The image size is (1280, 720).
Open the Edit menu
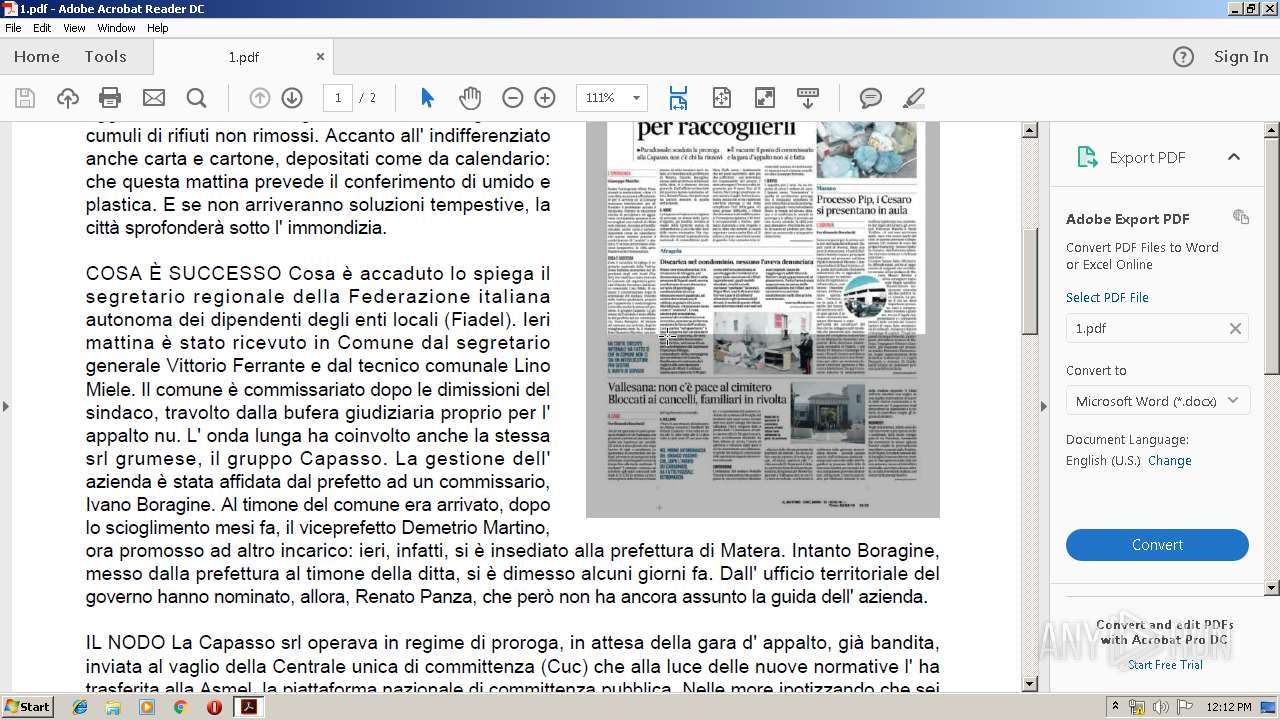click(42, 28)
